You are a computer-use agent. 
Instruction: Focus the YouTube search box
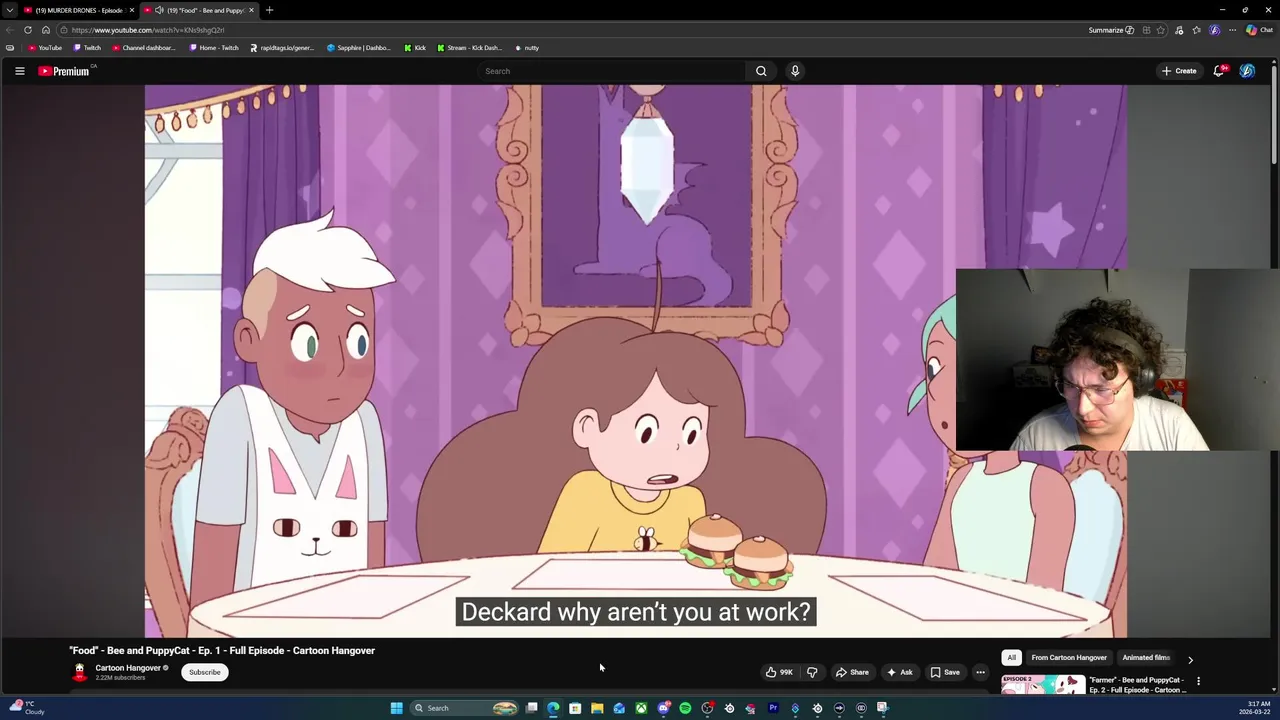click(x=612, y=71)
